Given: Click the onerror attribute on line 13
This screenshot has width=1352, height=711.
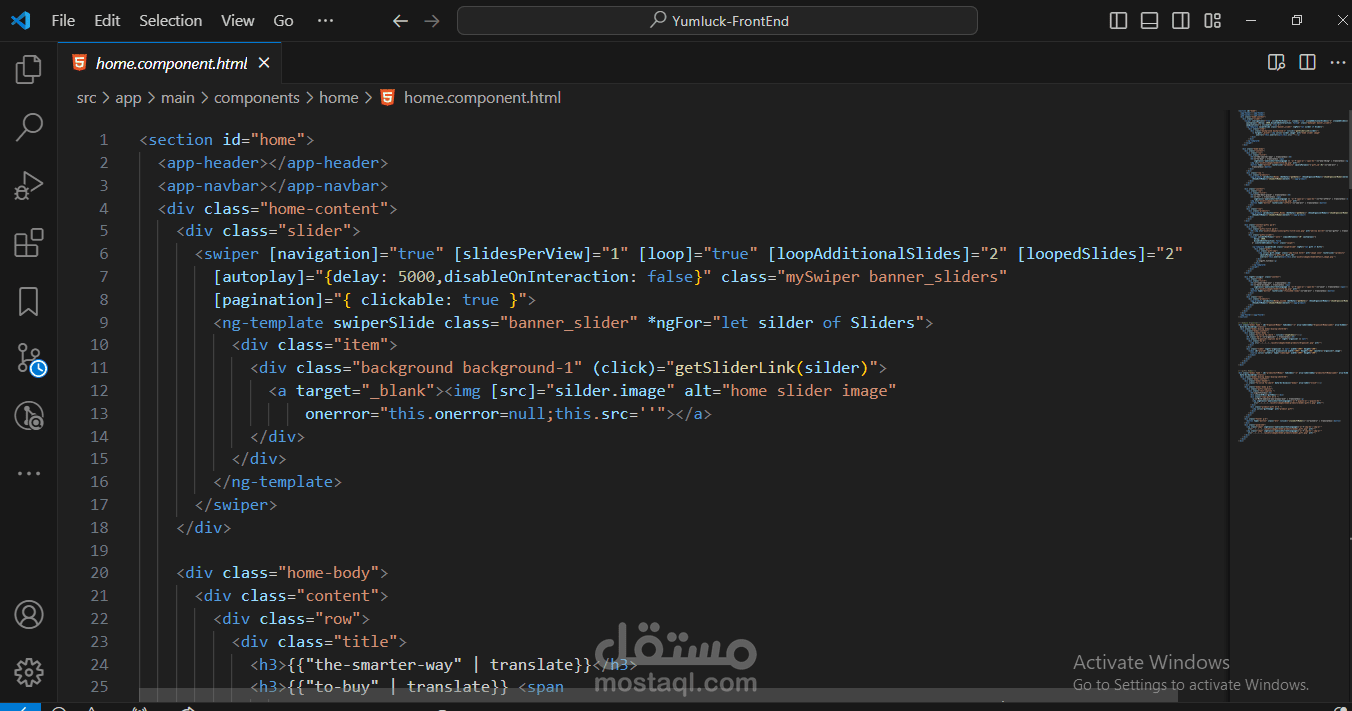Looking at the screenshot, I should (337, 414).
